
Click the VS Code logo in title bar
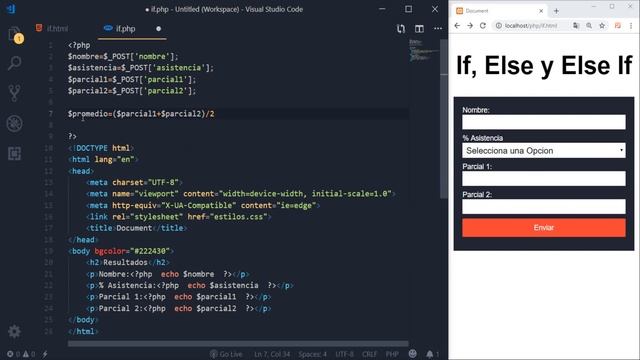pyautogui.click(x=11, y=9)
